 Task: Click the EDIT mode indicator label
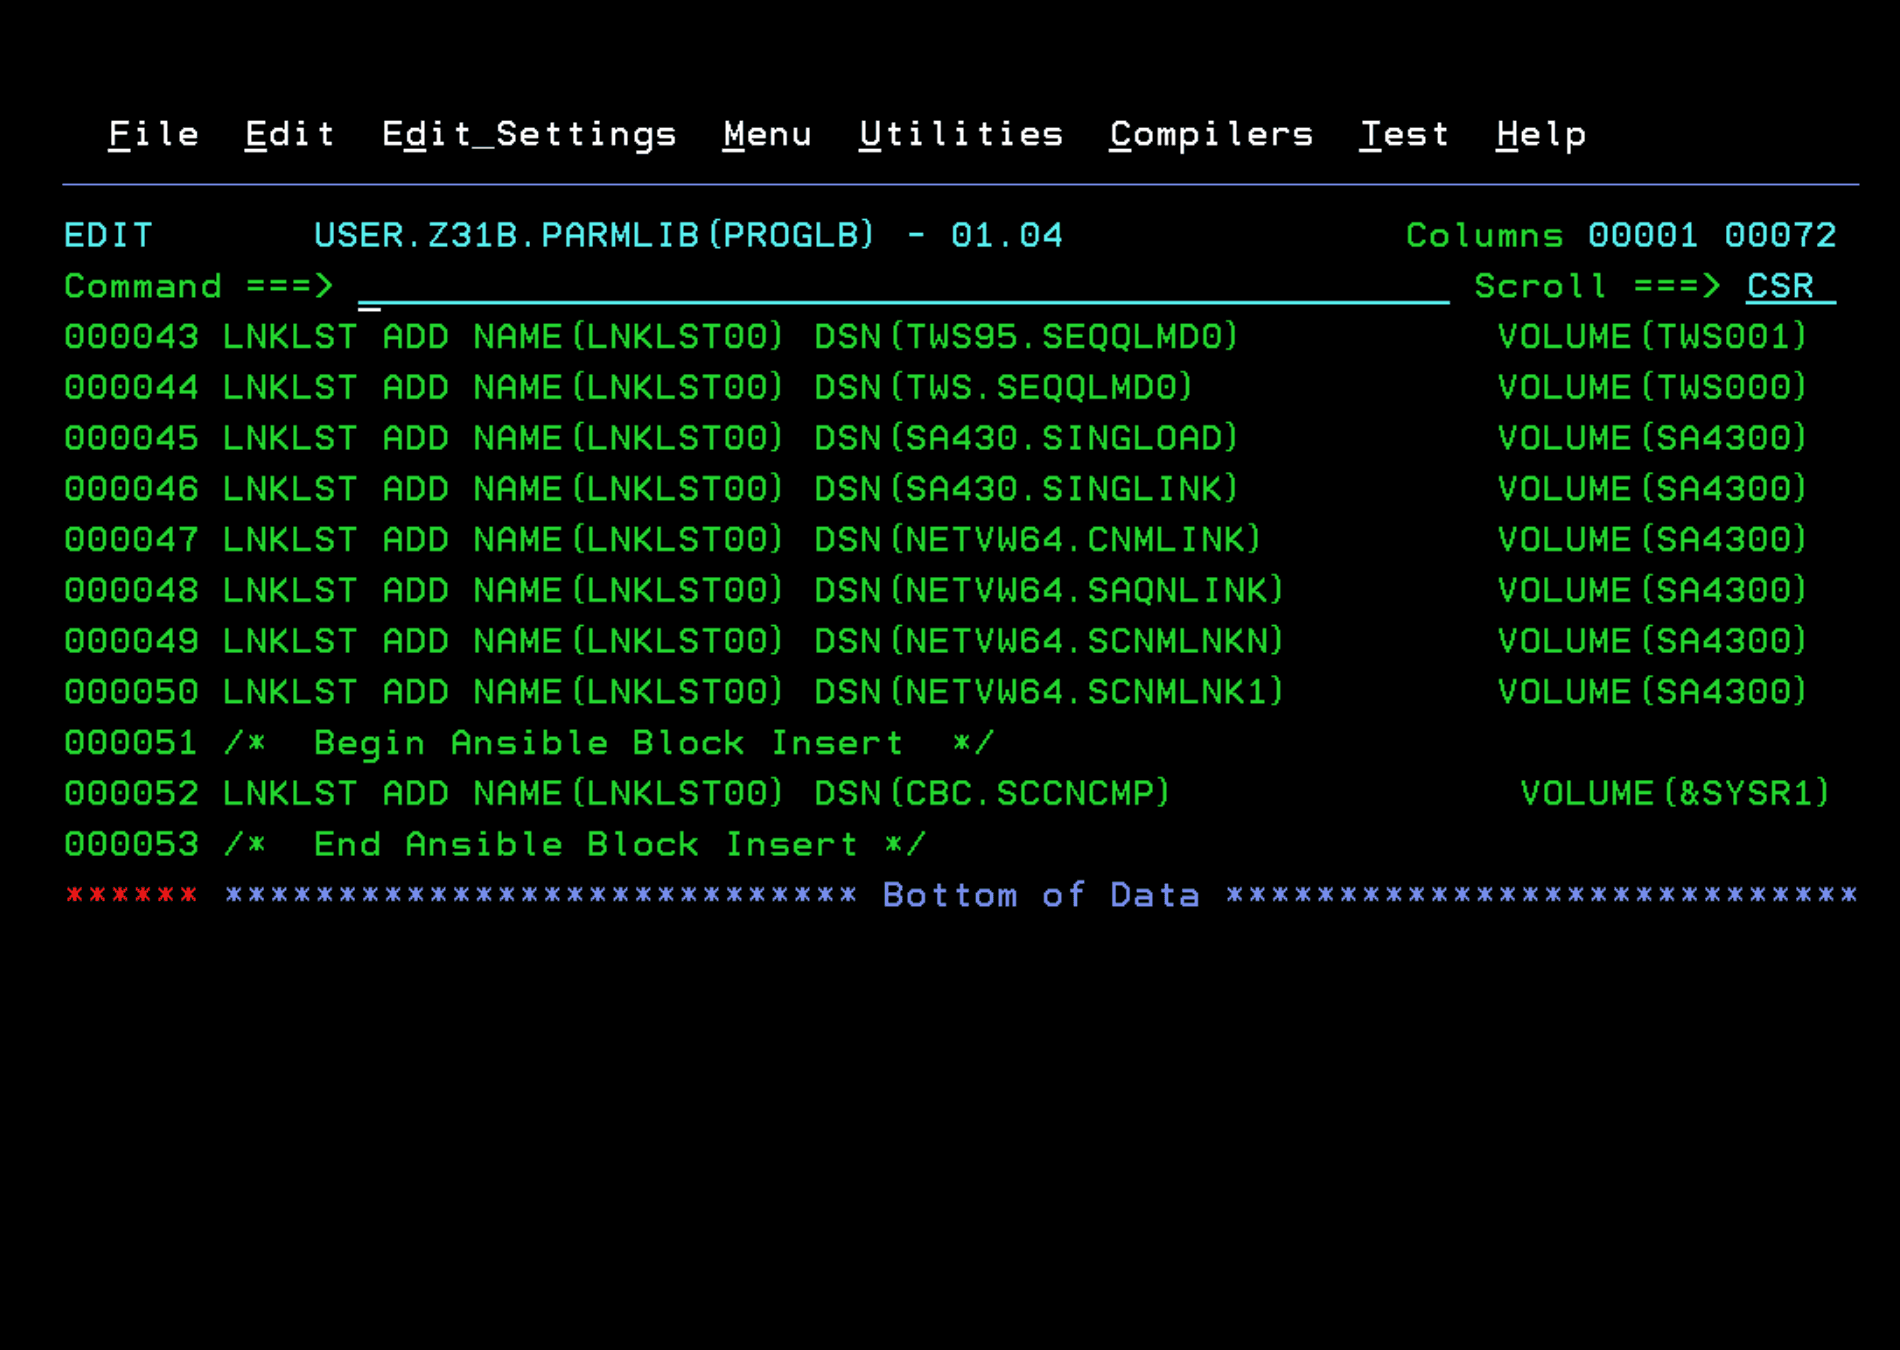(x=108, y=235)
